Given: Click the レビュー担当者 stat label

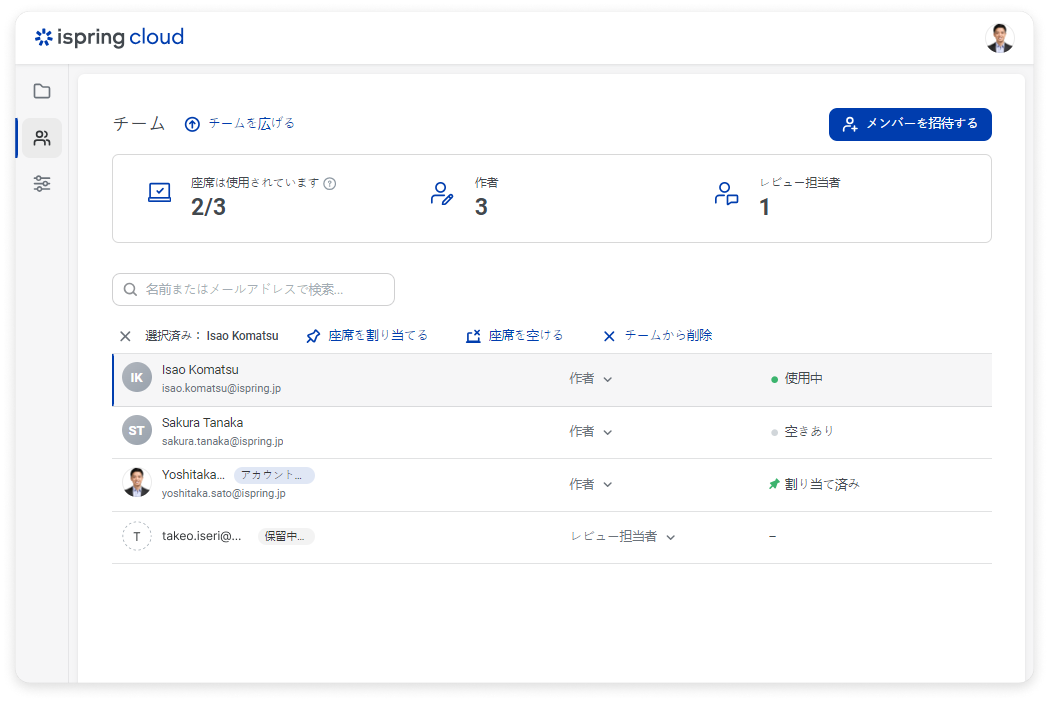Looking at the screenshot, I should pyautogui.click(x=799, y=183).
